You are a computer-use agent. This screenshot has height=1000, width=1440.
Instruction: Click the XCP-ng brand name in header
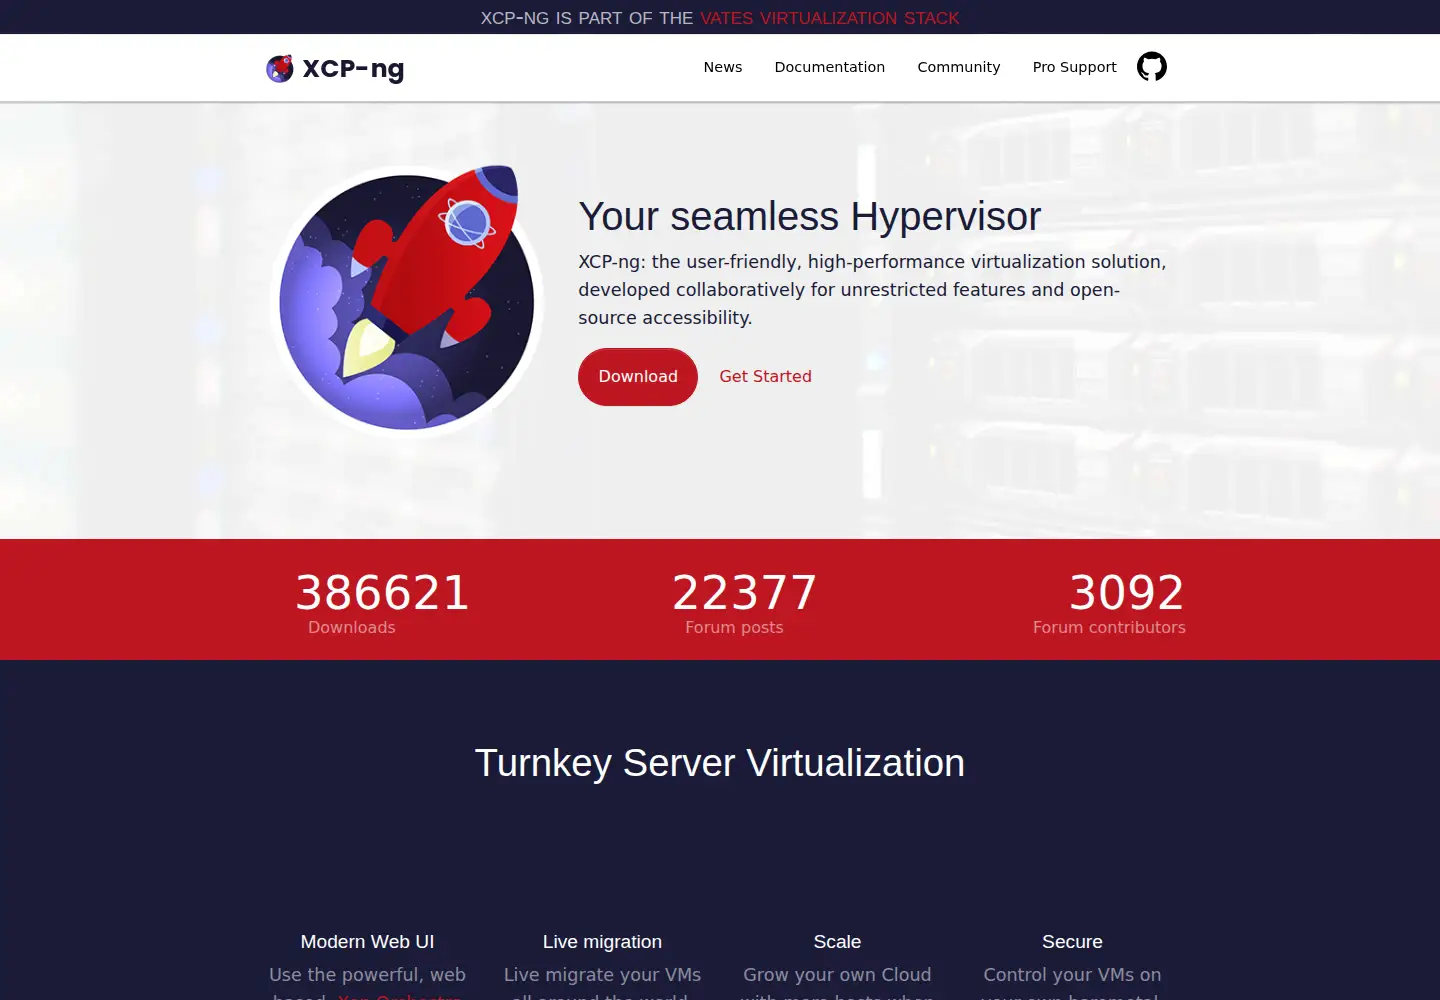coord(353,69)
